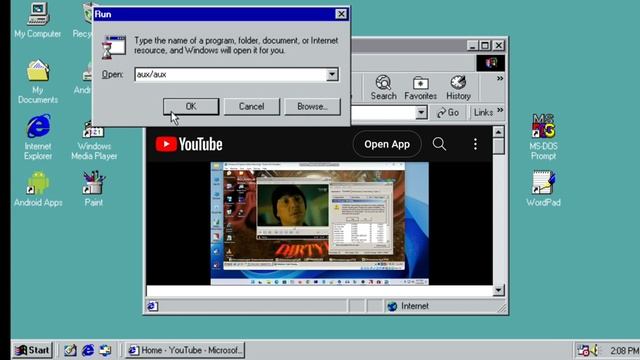
Task: Click the Search toolbar icon in Internet Explorer
Action: pos(383,87)
